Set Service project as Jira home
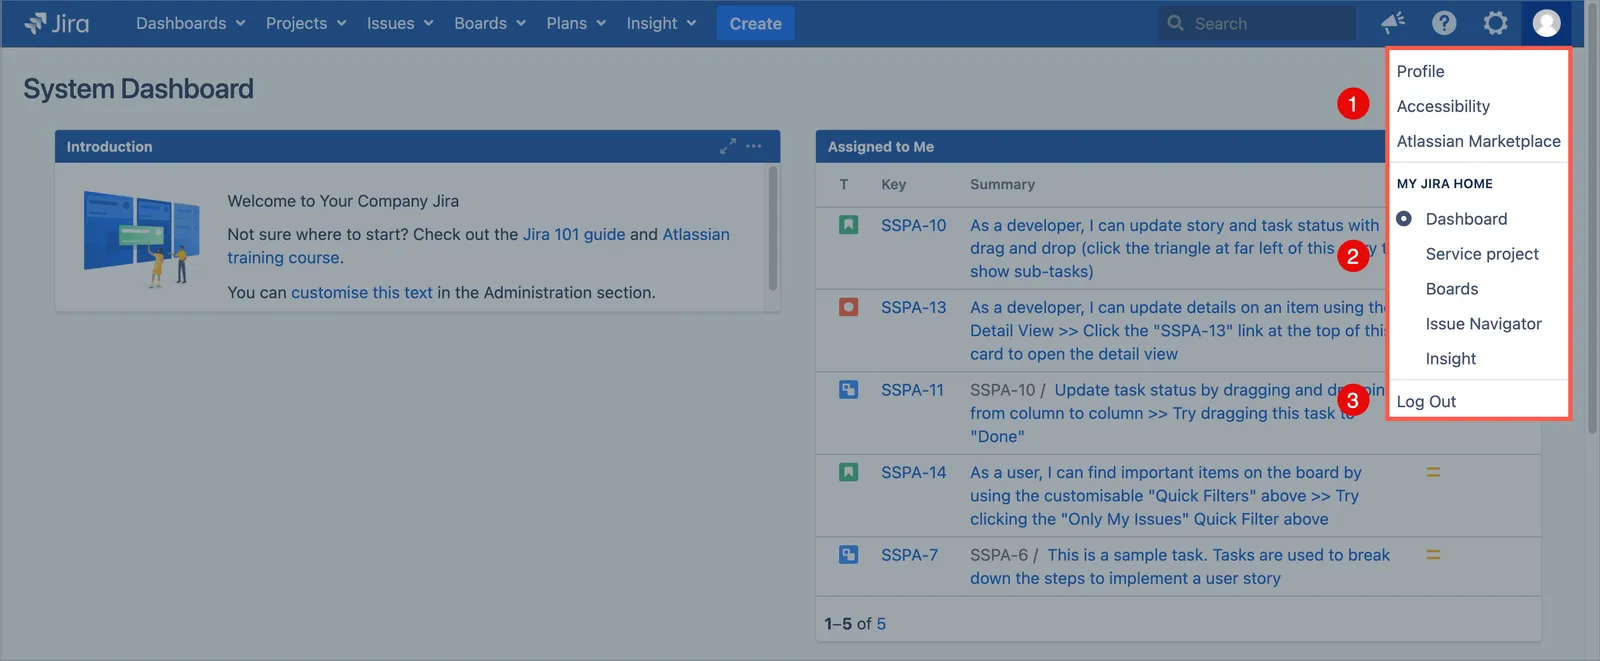1600x661 pixels. pos(1482,254)
